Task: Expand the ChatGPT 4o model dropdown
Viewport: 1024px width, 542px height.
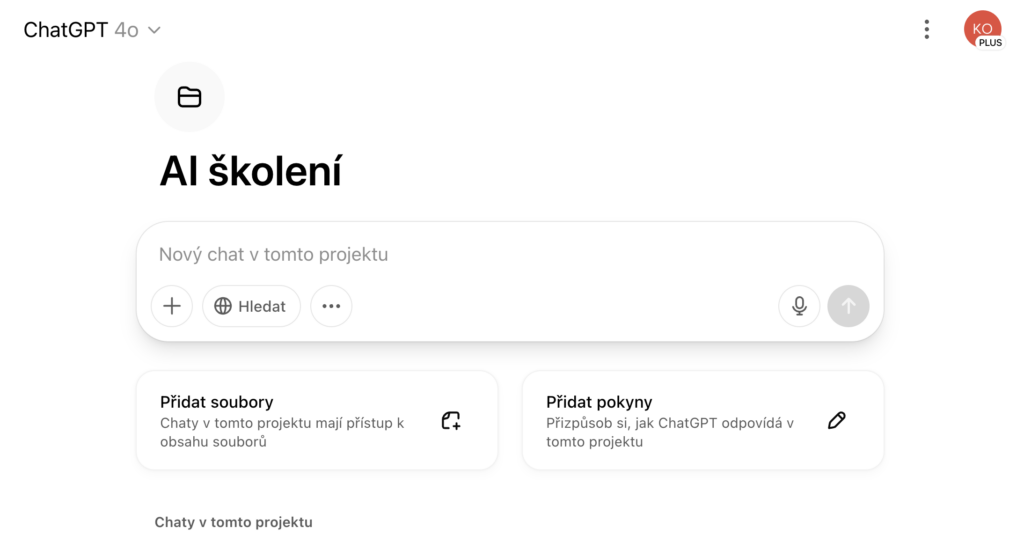Action: pyautogui.click(x=92, y=30)
